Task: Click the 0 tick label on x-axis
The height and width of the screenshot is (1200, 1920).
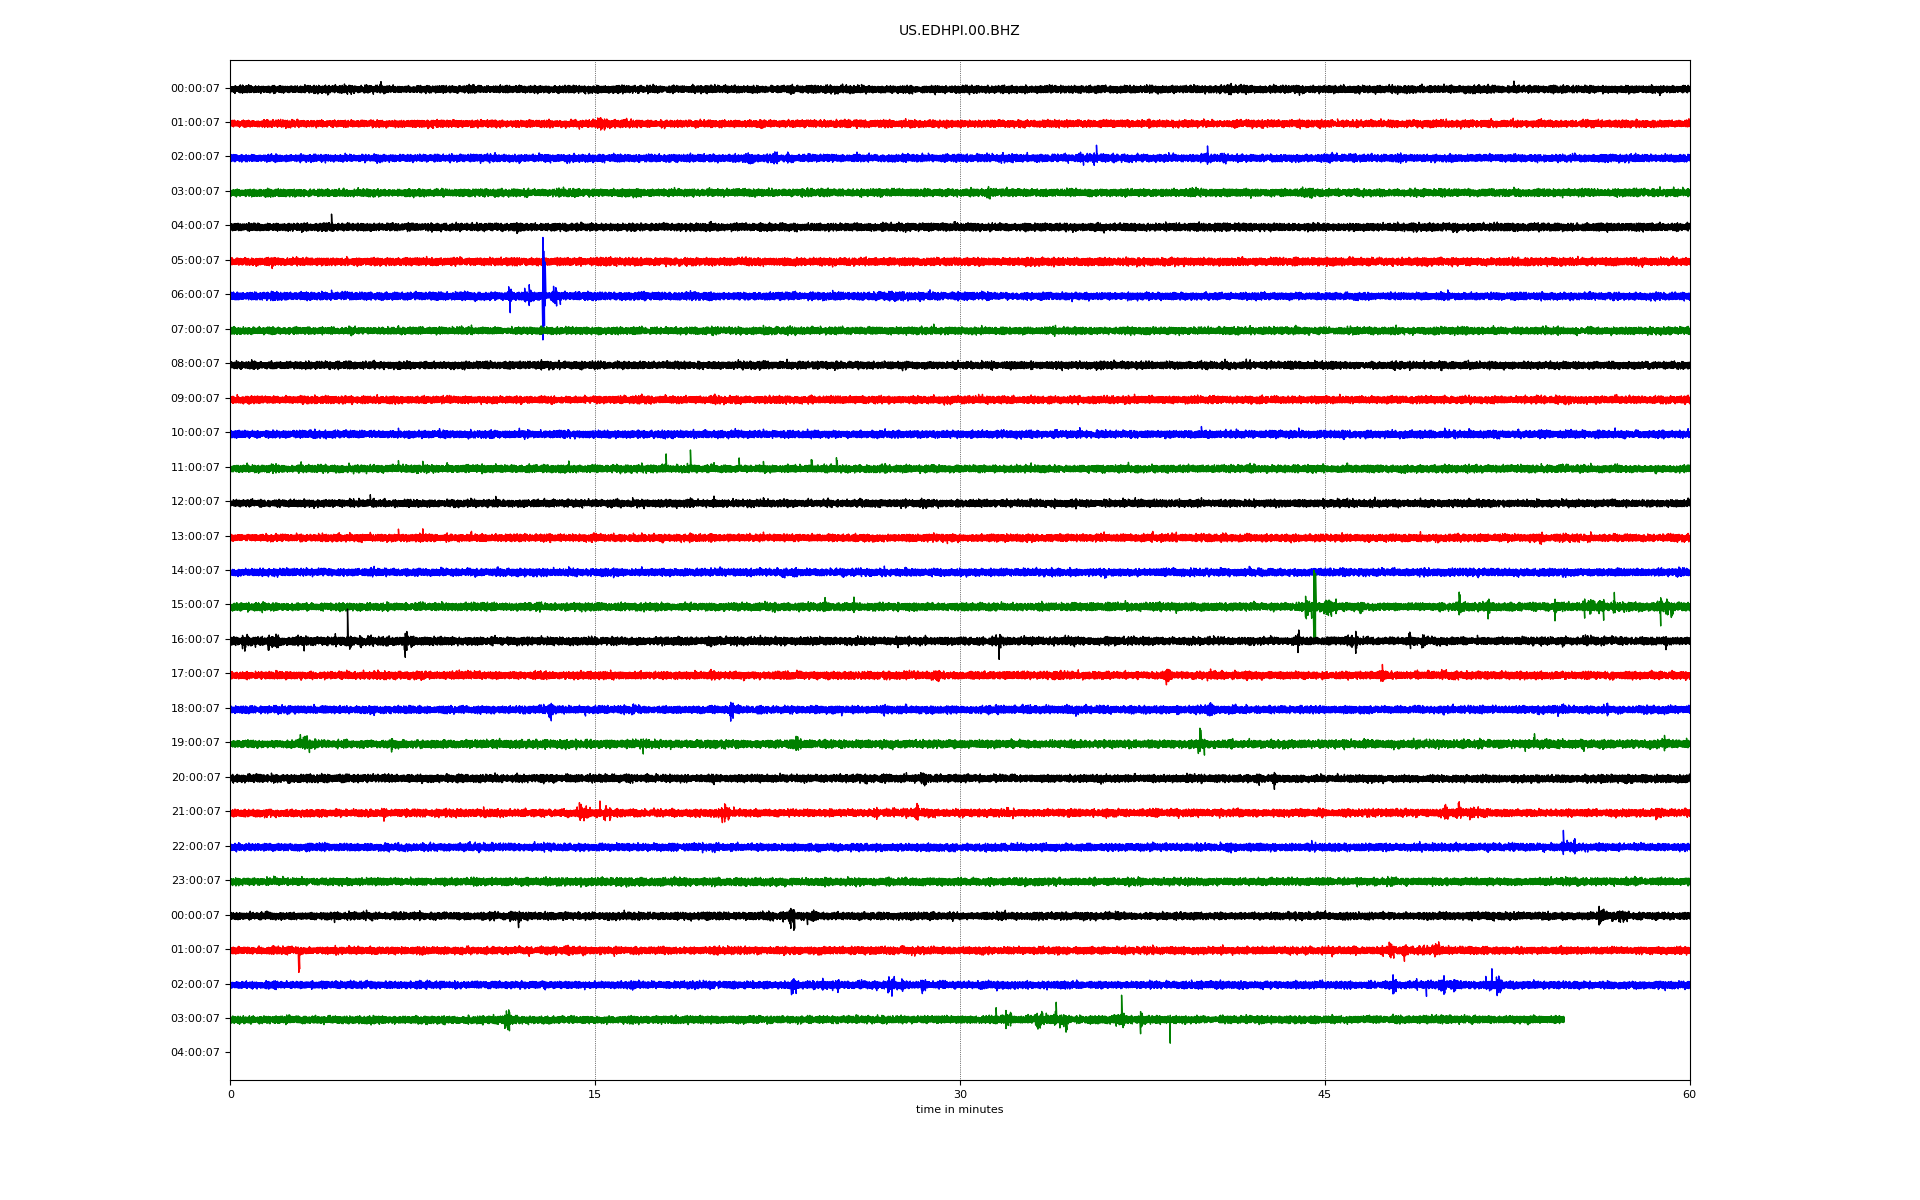Action: pos(231,1094)
